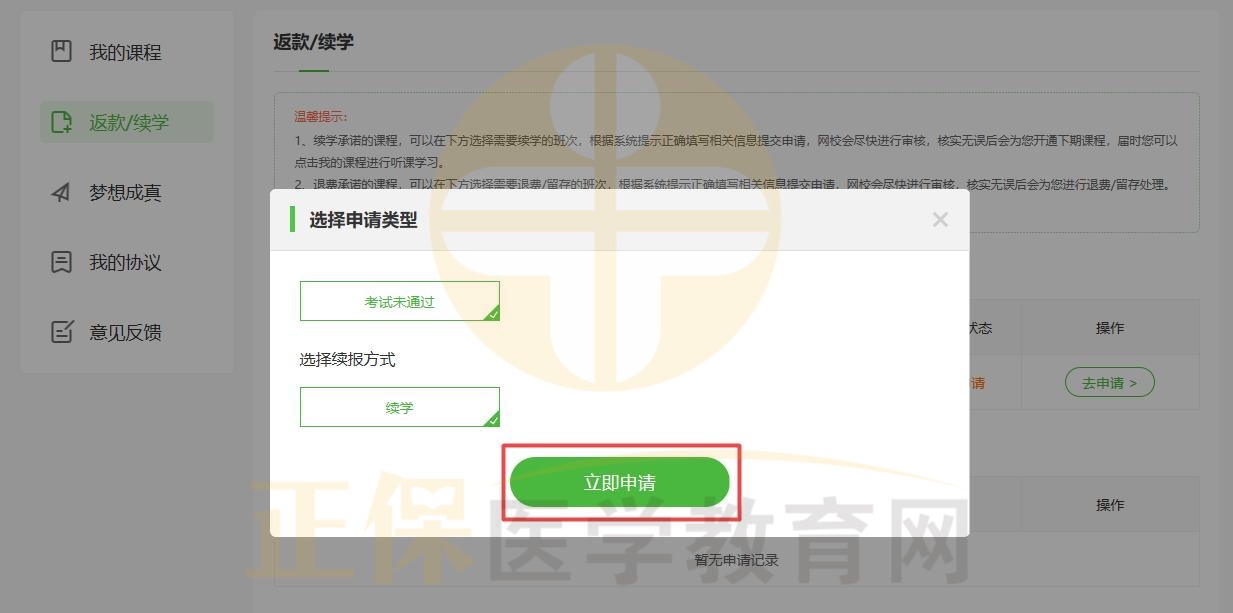The height and width of the screenshot is (613, 1233).
Task: Open the 我的协议 sidebar item
Action: tap(125, 262)
